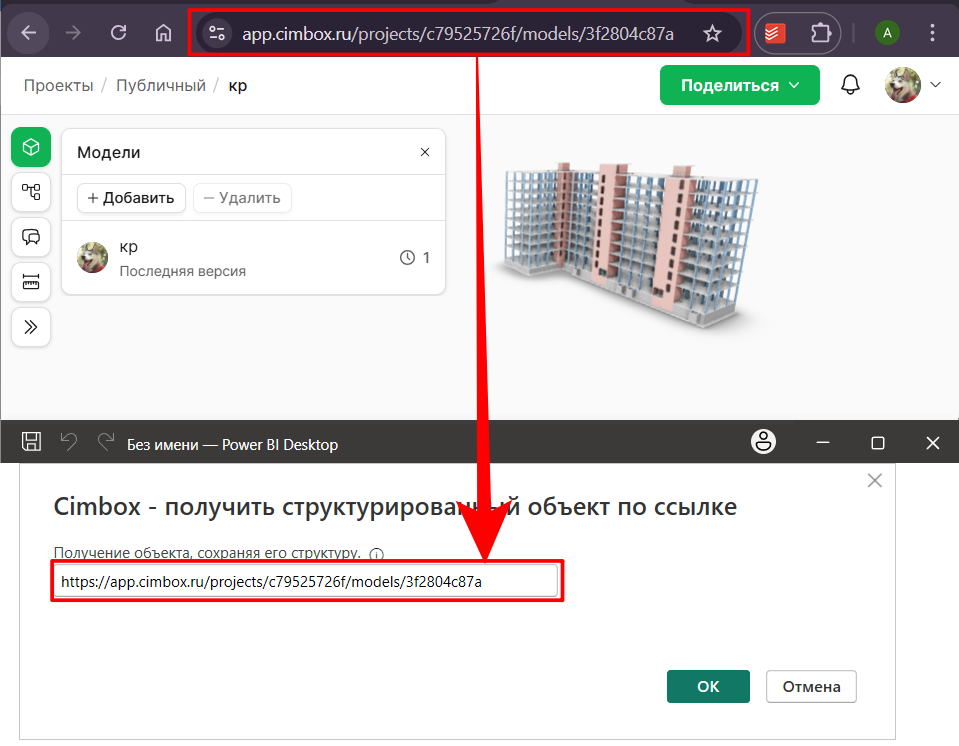Open the browser home page
The width and height of the screenshot is (959, 746).
(163, 33)
